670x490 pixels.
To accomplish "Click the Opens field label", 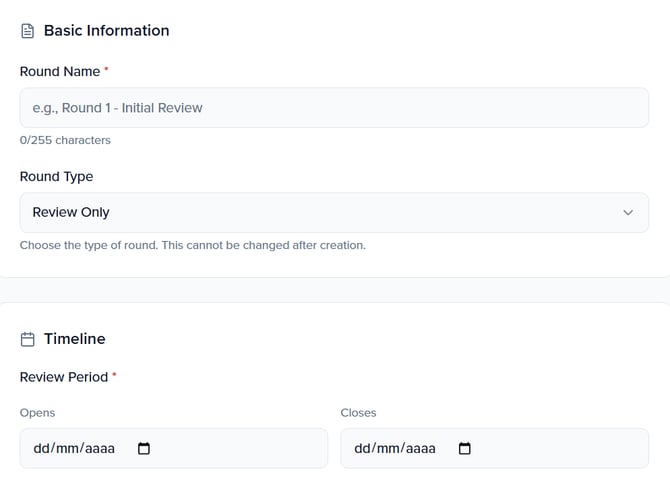I will pyautogui.click(x=37, y=413).
